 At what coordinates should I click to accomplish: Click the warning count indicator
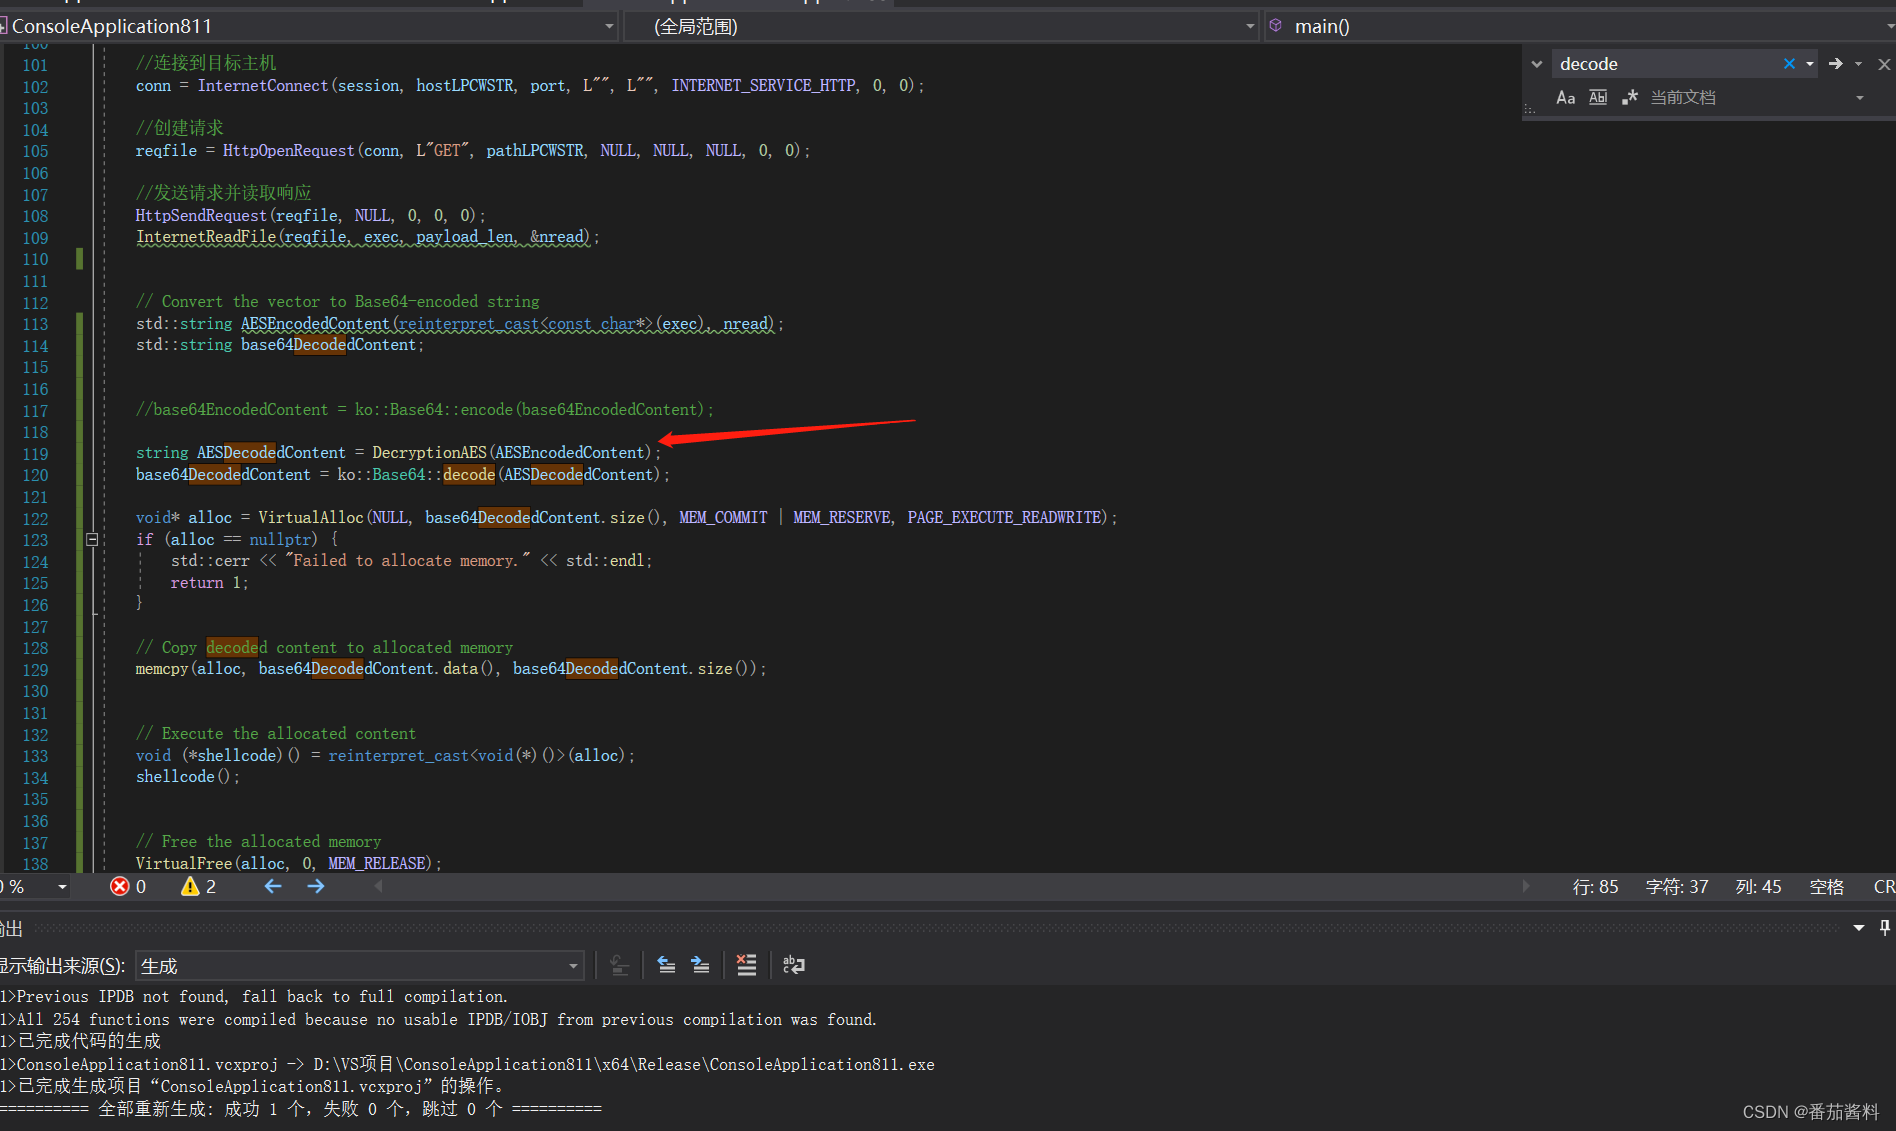click(x=198, y=887)
